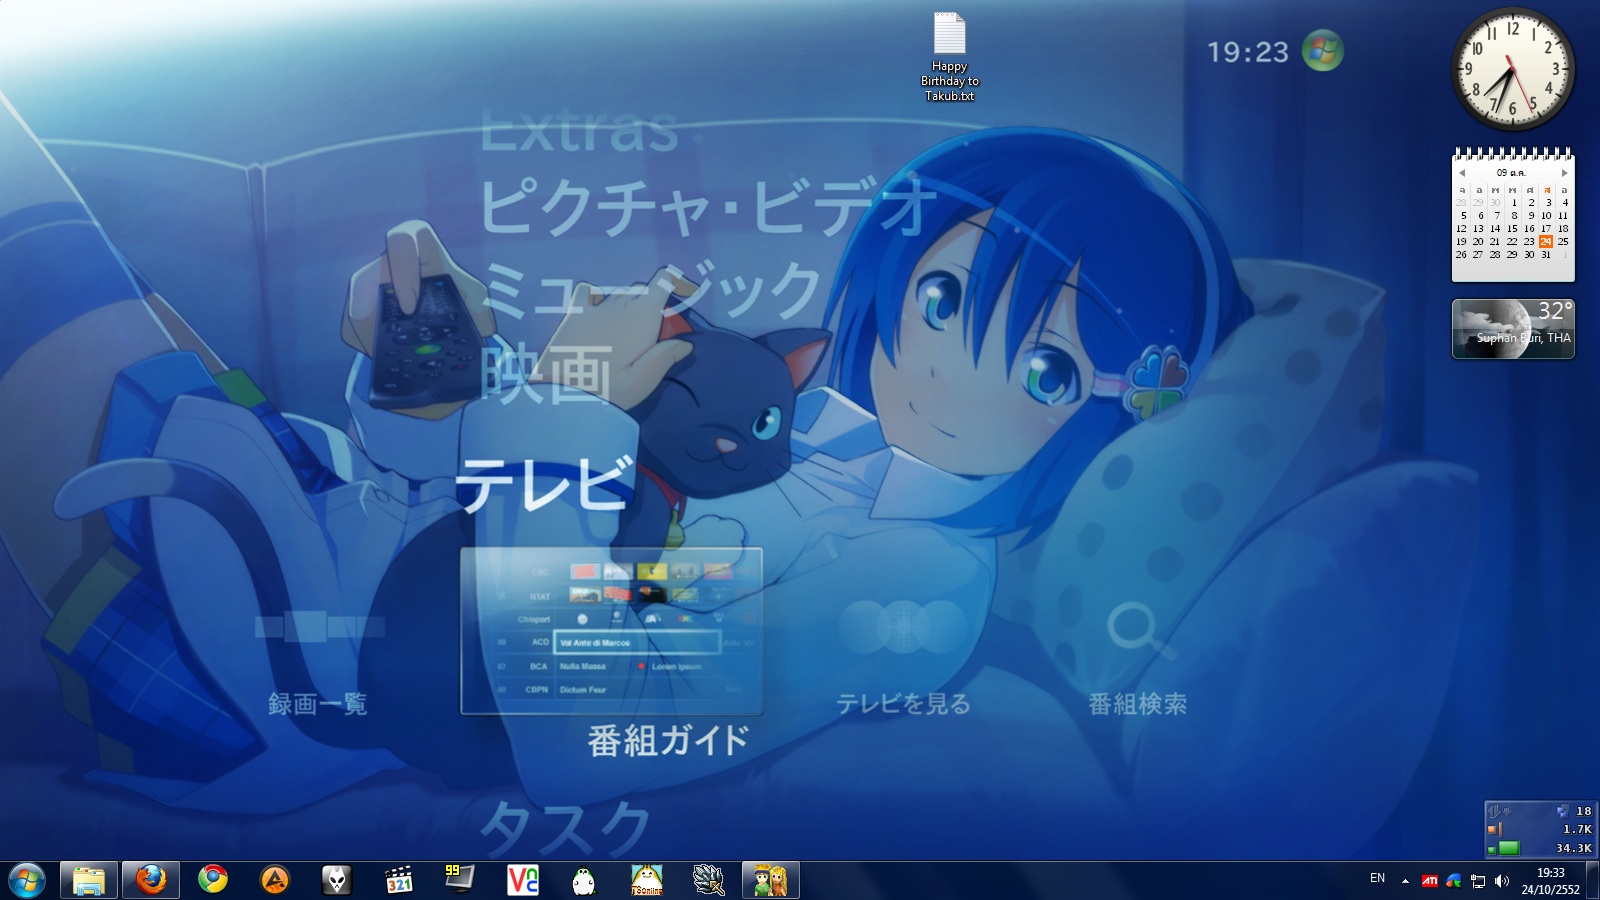1600x900 pixels.
Task: Open the volume speaker tray icon
Action: (x=1501, y=881)
